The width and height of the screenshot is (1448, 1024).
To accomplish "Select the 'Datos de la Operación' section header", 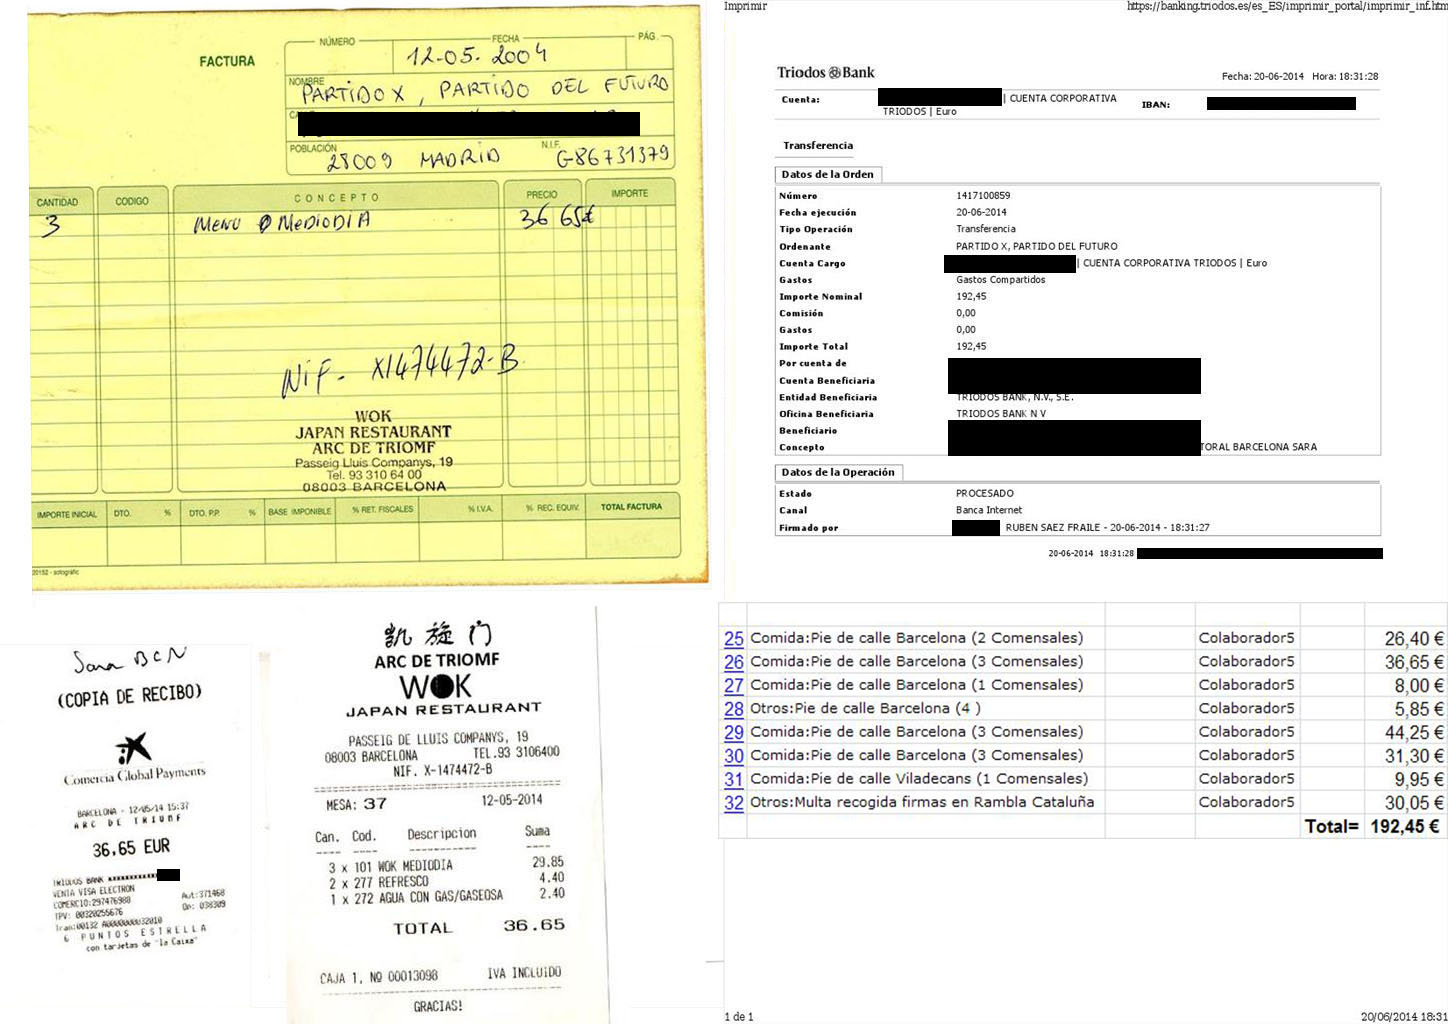I will click(x=838, y=472).
